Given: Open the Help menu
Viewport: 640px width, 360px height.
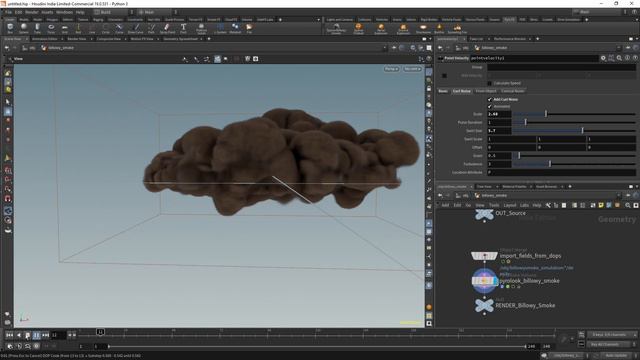Looking at the screenshot, I should pos(80,12).
